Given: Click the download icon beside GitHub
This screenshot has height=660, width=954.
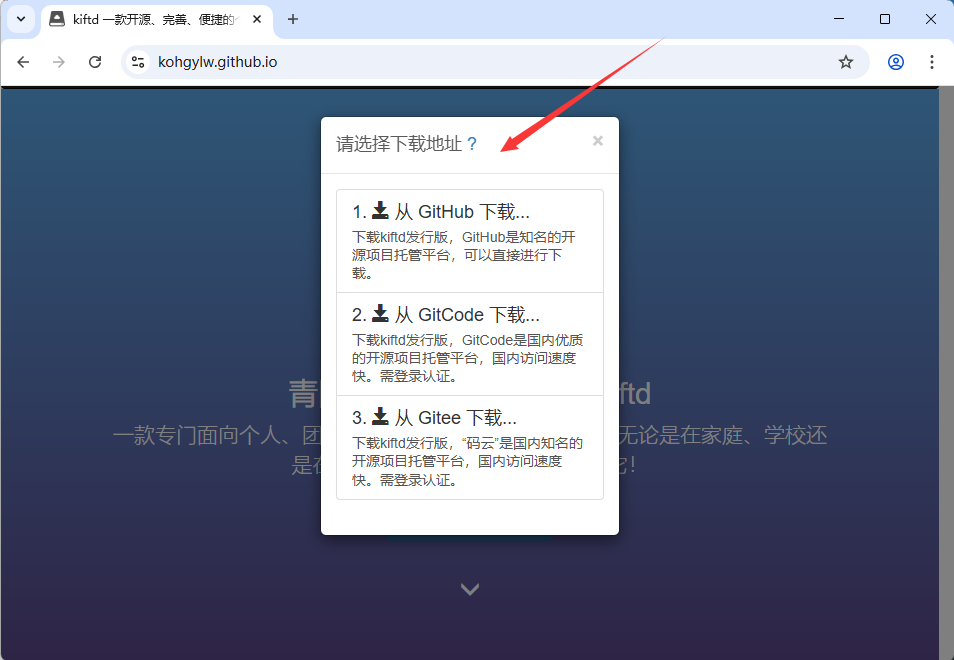Looking at the screenshot, I should click(x=380, y=210).
